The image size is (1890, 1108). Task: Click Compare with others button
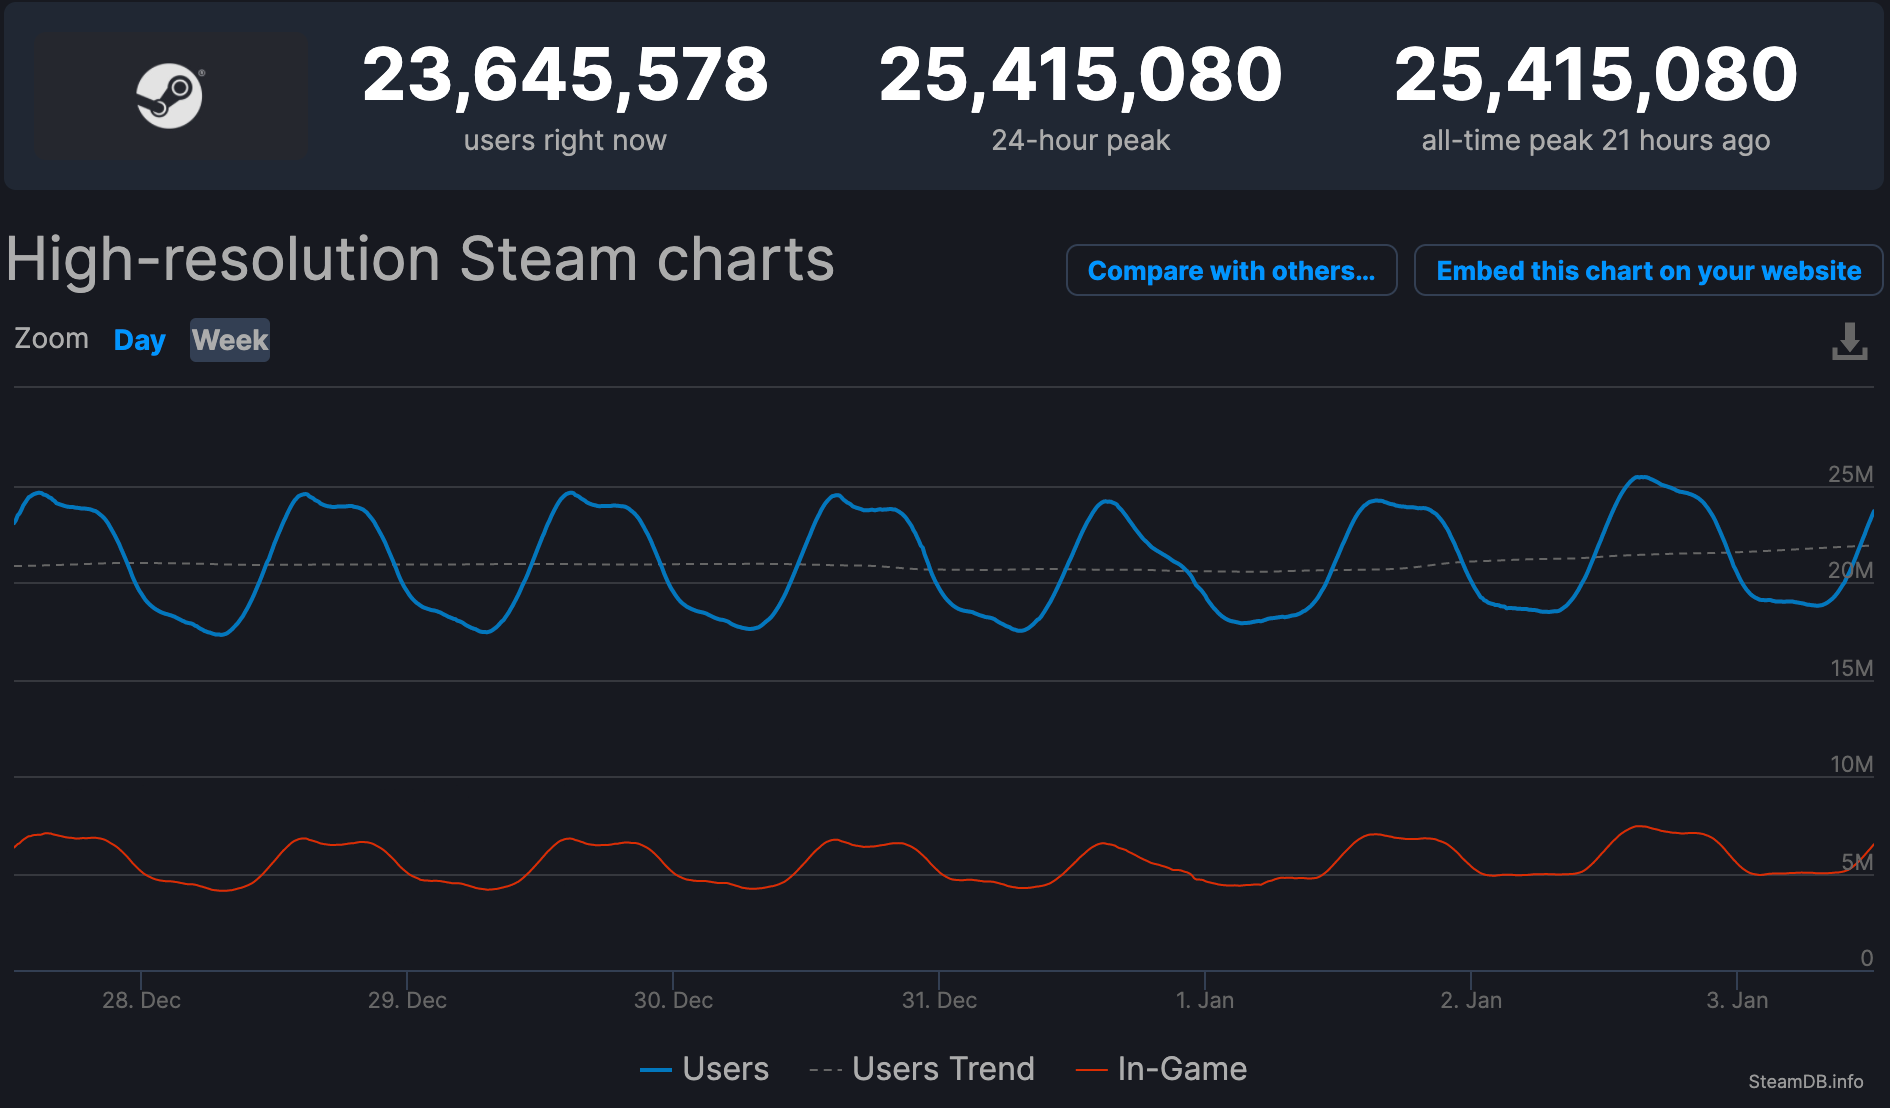pos(1231,271)
